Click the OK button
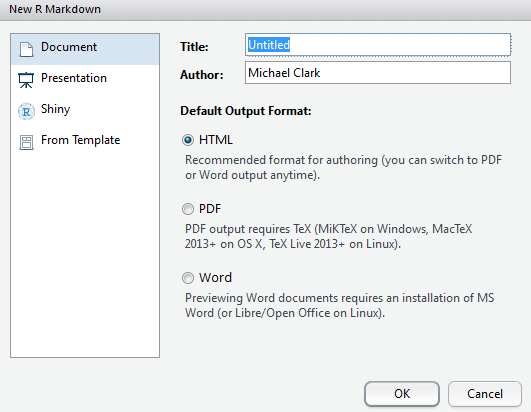Screen dimensions: 531x412 (x=402, y=394)
